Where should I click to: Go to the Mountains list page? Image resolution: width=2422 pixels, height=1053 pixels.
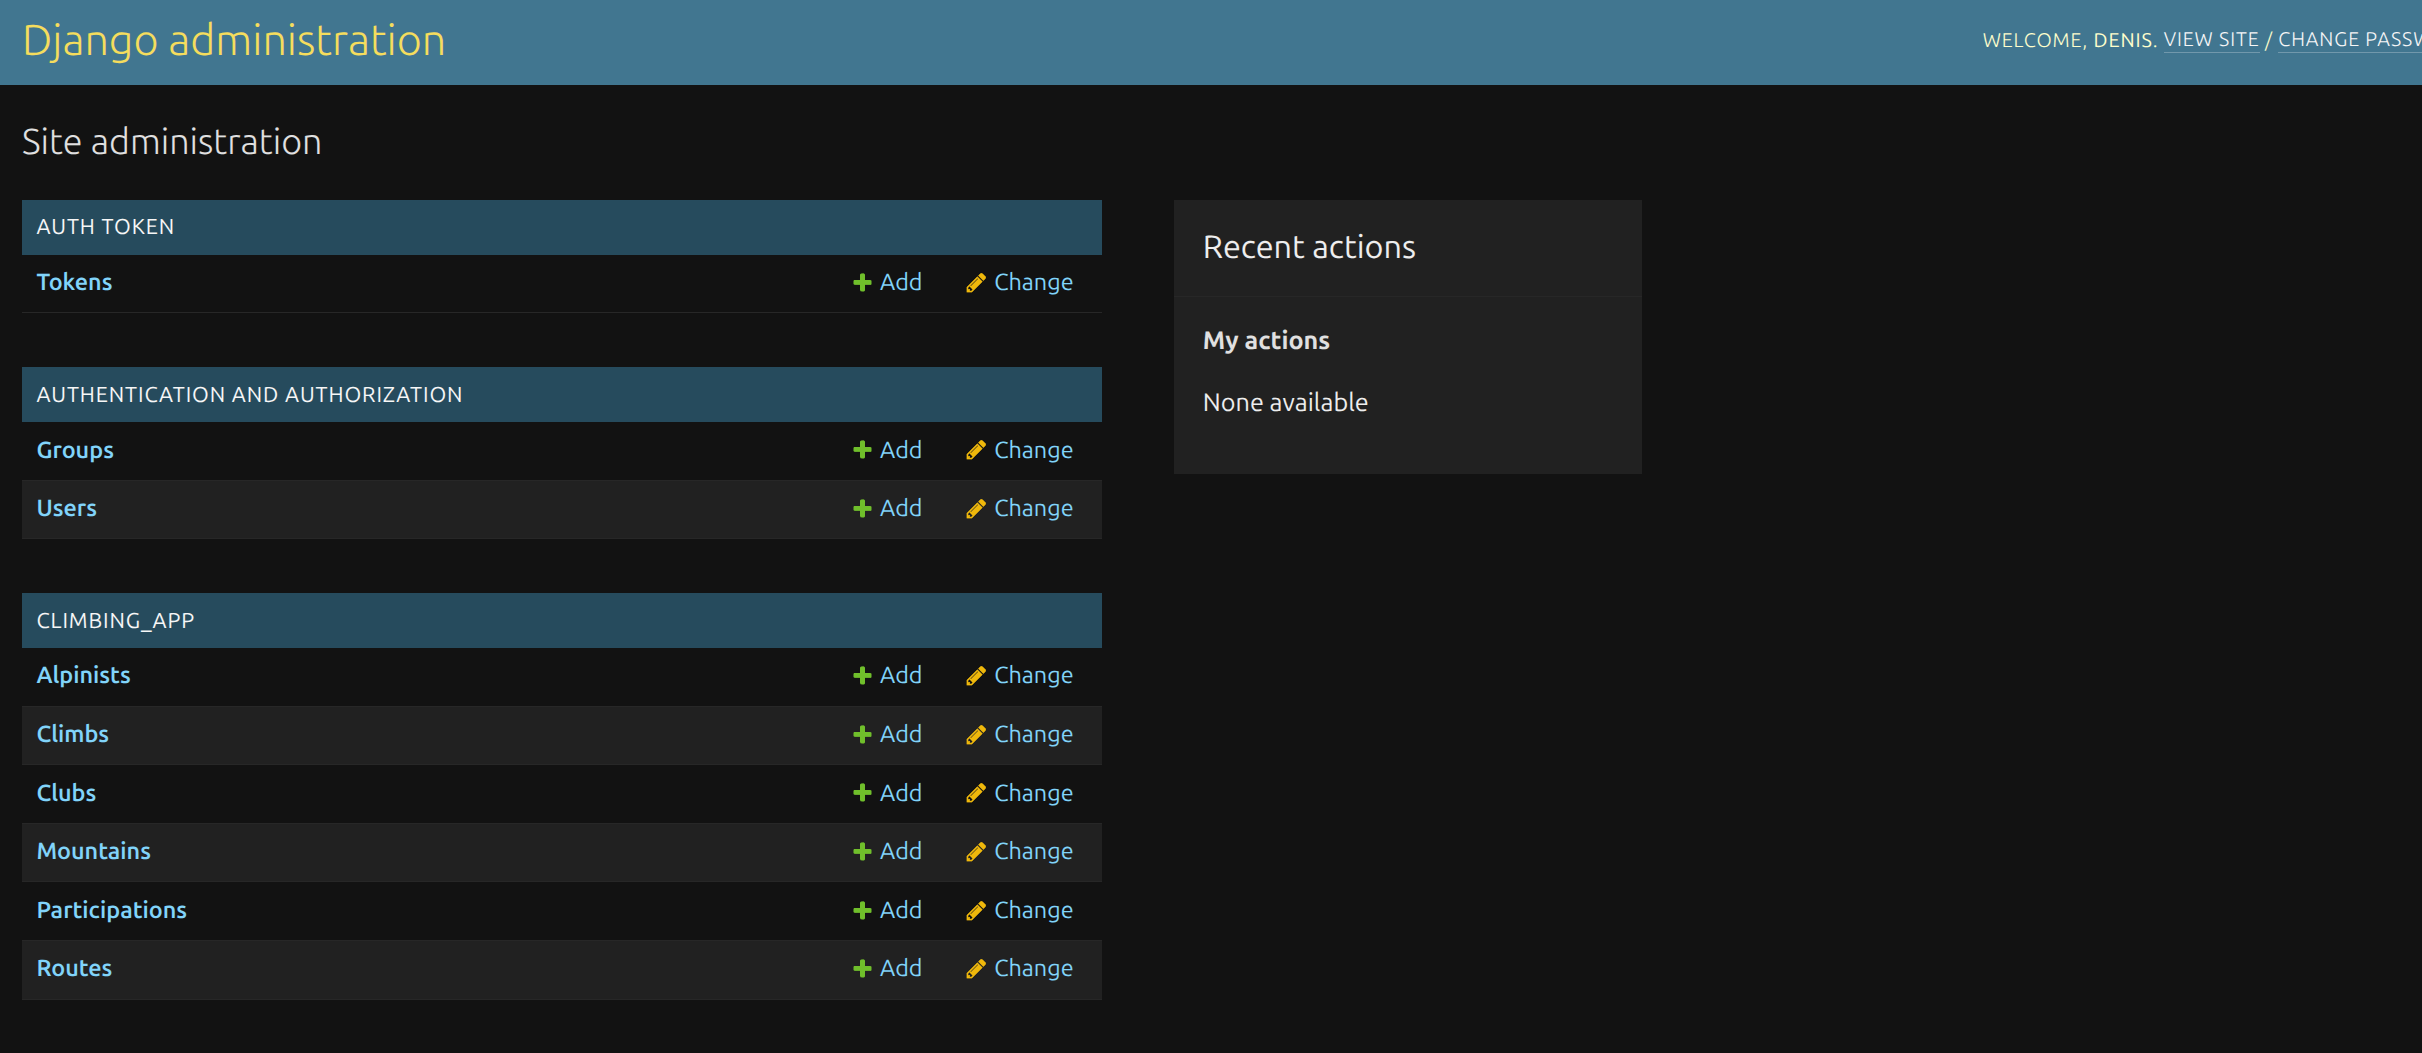click(x=93, y=851)
